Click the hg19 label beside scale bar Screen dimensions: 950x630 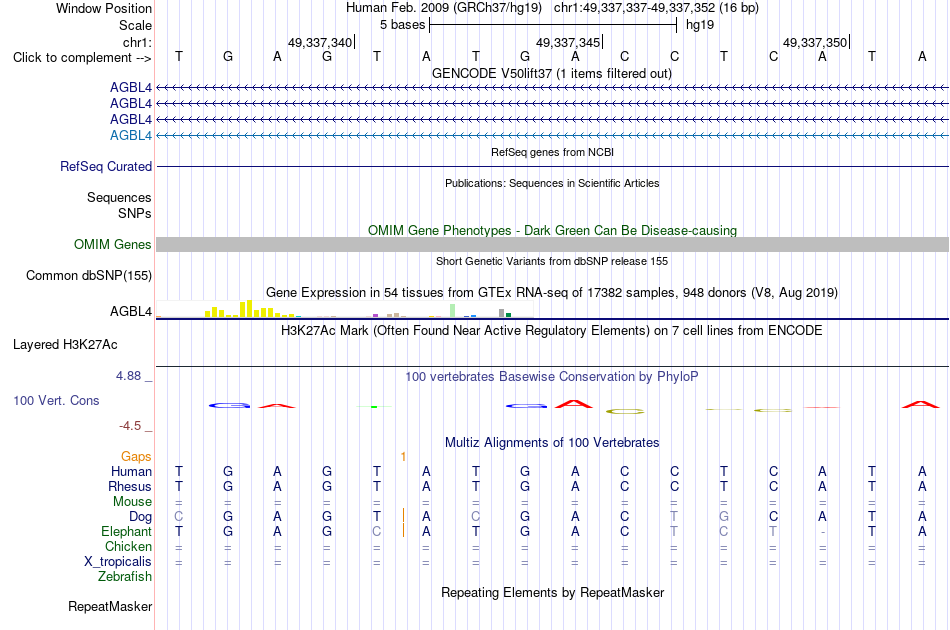click(x=700, y=25)
